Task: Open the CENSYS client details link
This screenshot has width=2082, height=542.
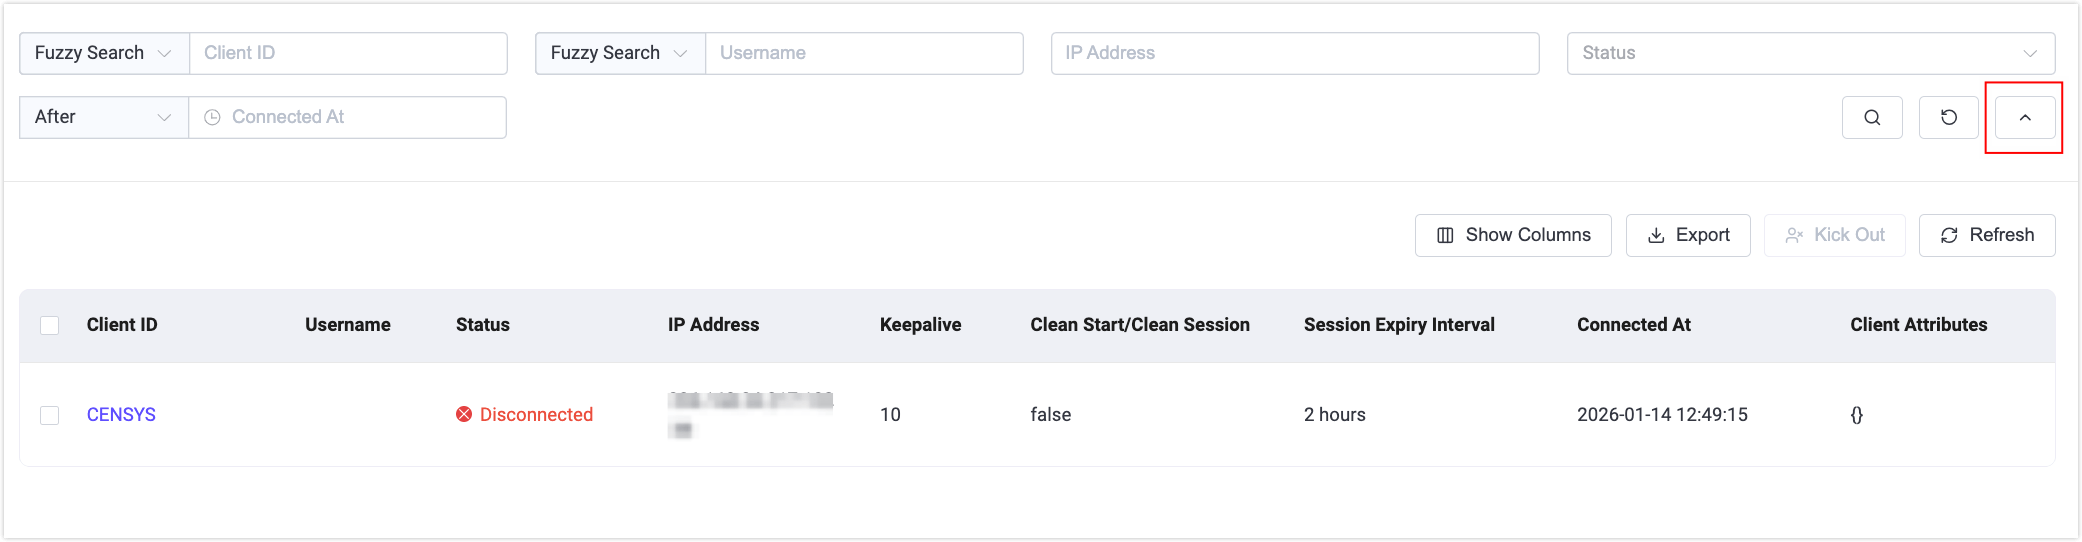Action: [x=121, y=415]
